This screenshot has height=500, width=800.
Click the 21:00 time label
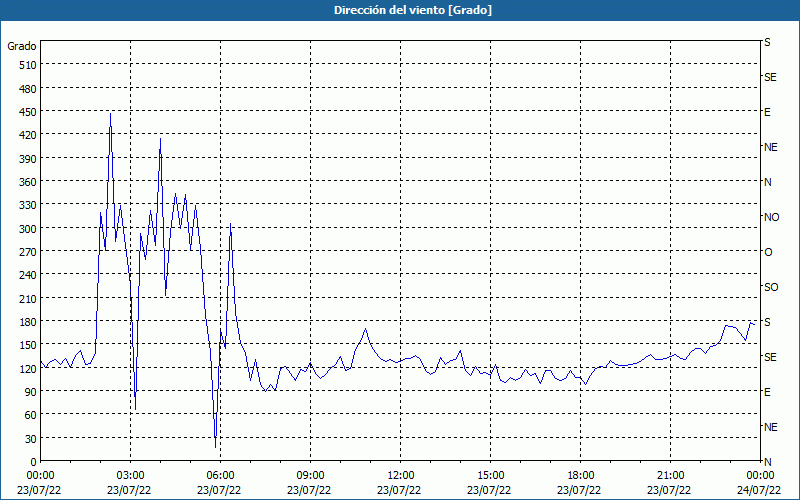[670, 476]
